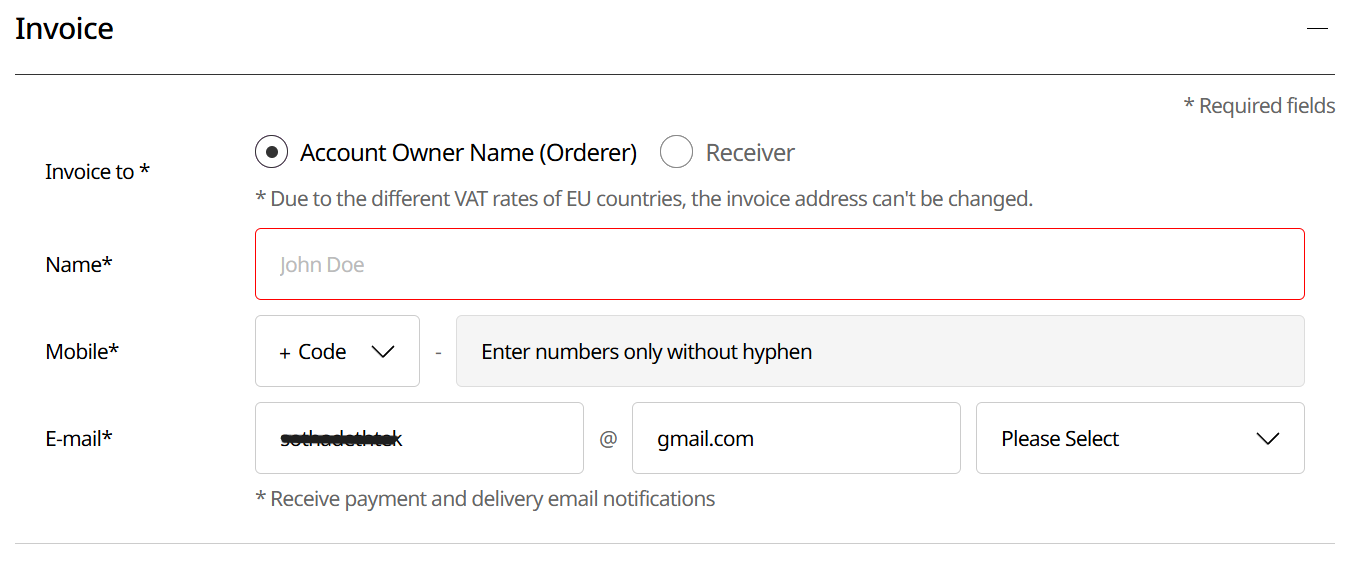Collapse the Invoice section using minus icon
Viewport: 1360px width, 568px height.
coord(1317,29)
